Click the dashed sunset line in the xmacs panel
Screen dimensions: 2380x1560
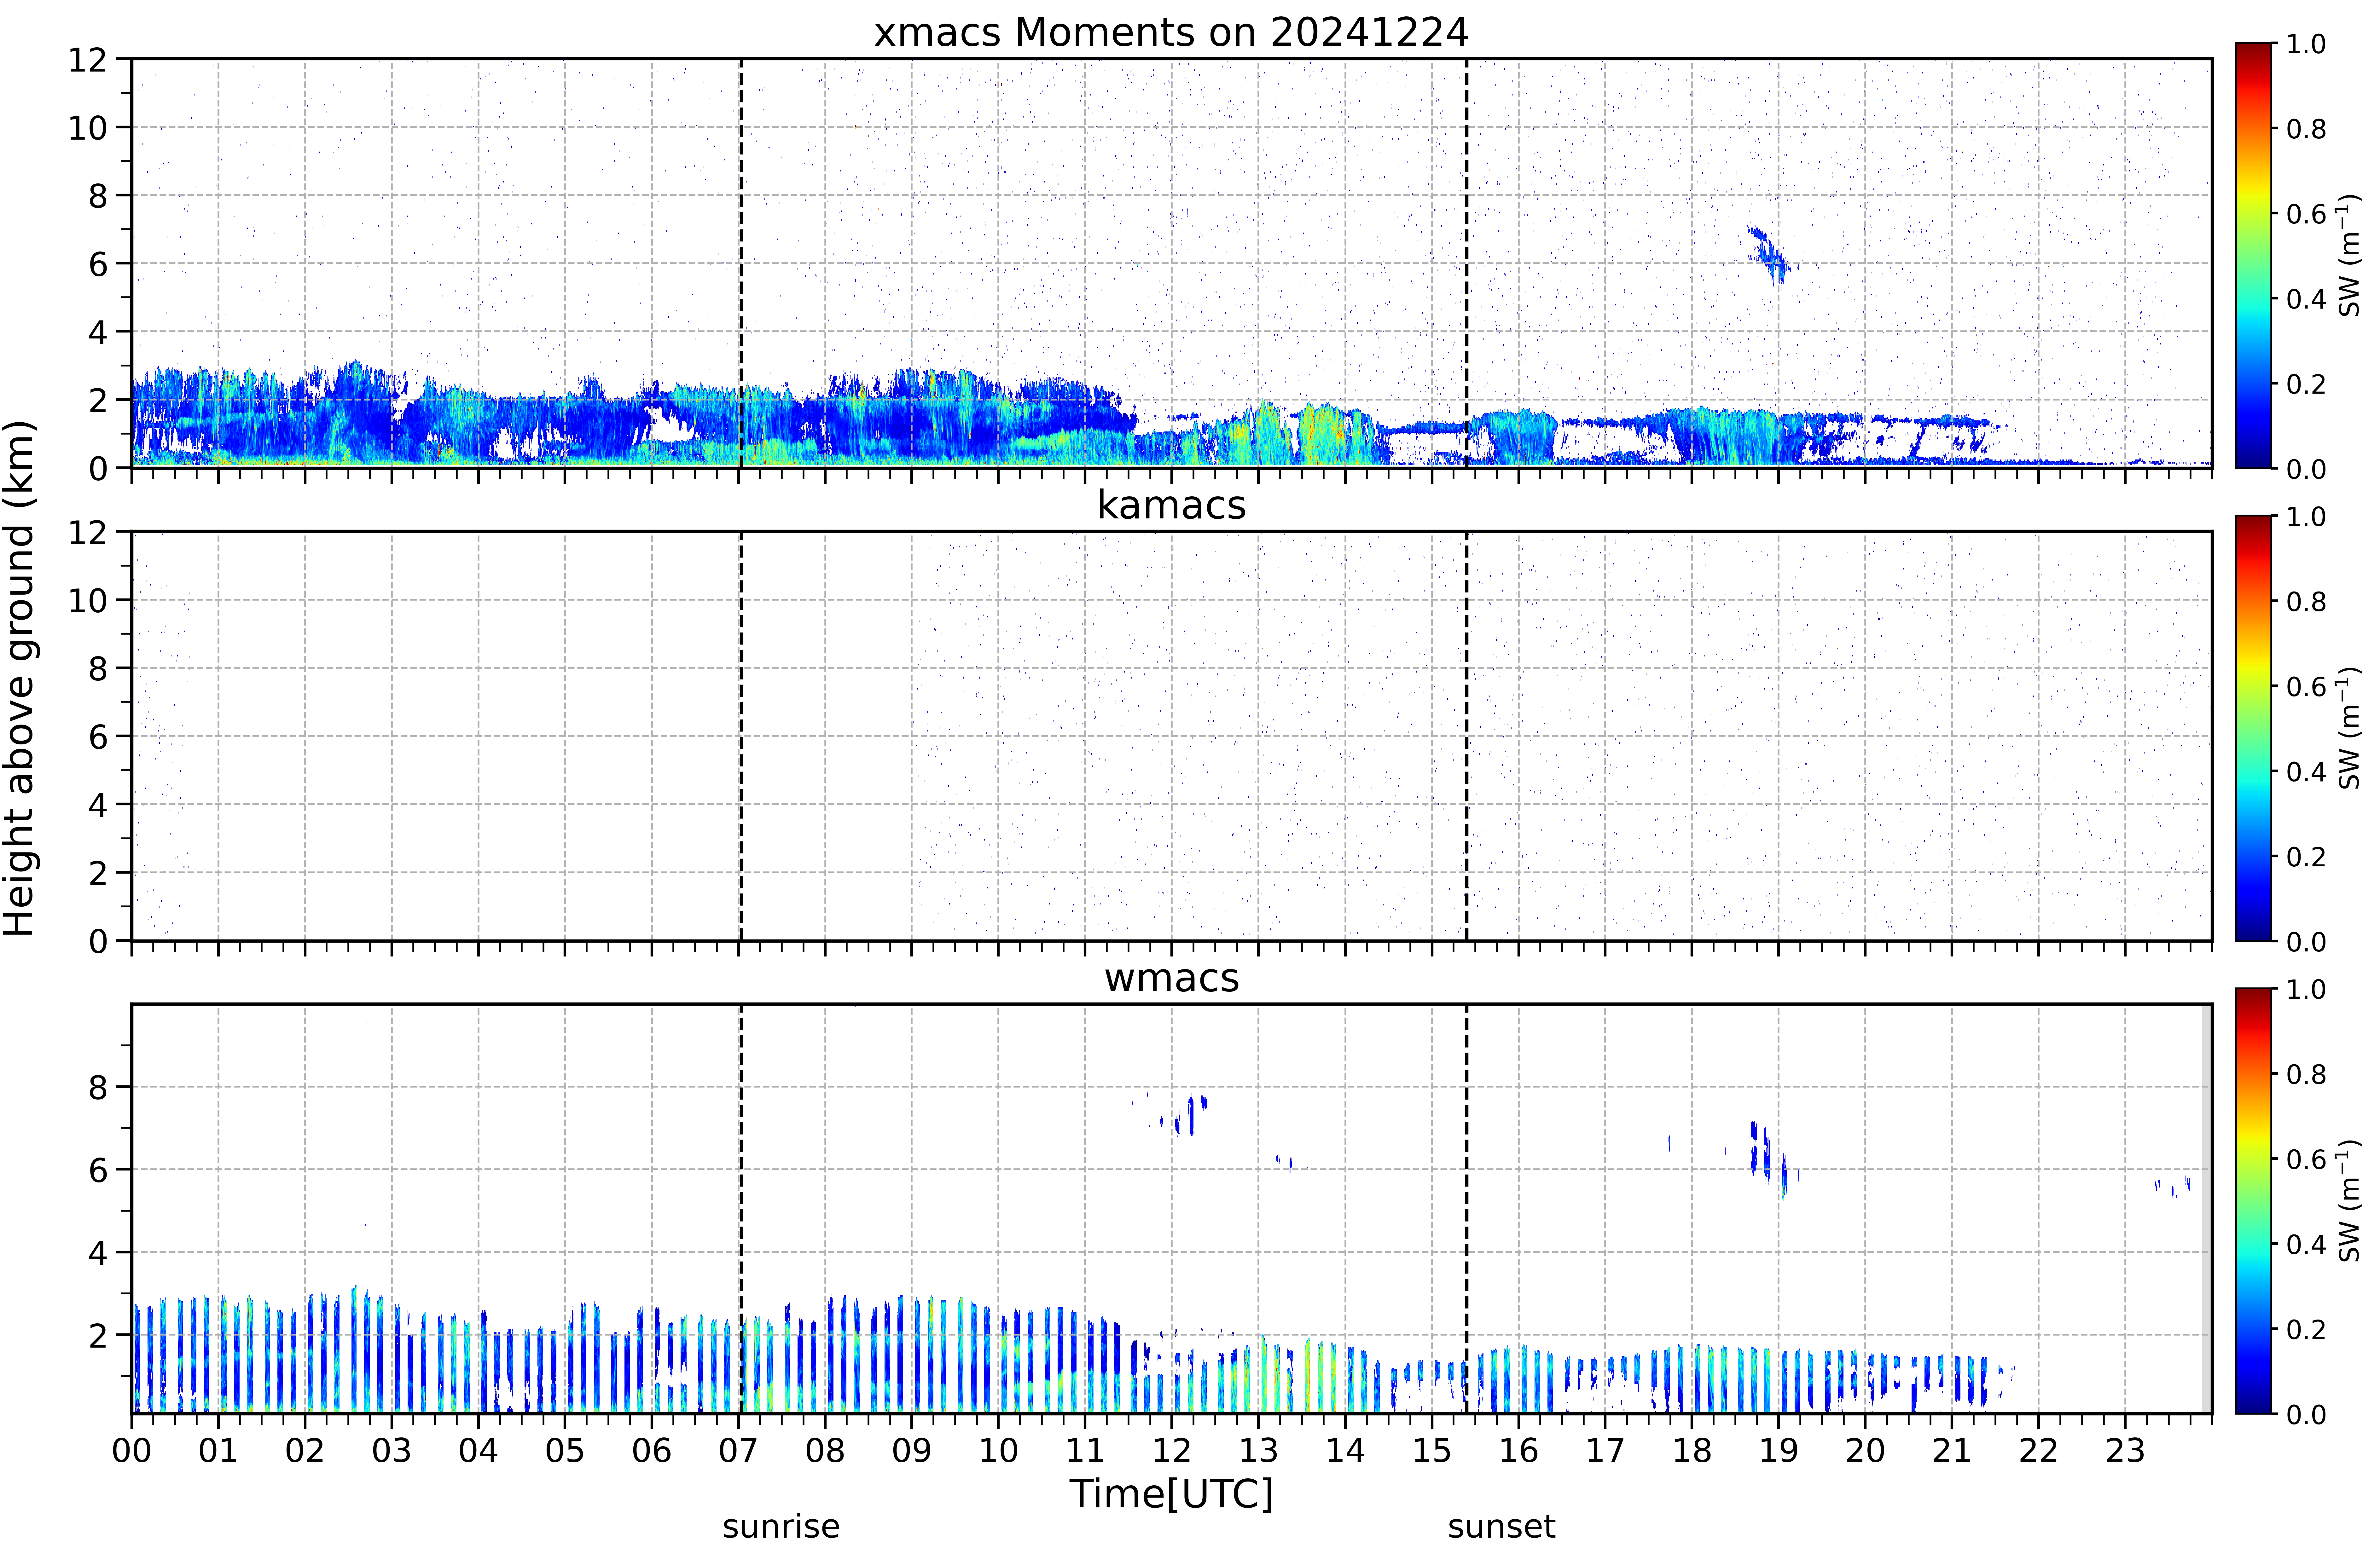pos(1467,263)
